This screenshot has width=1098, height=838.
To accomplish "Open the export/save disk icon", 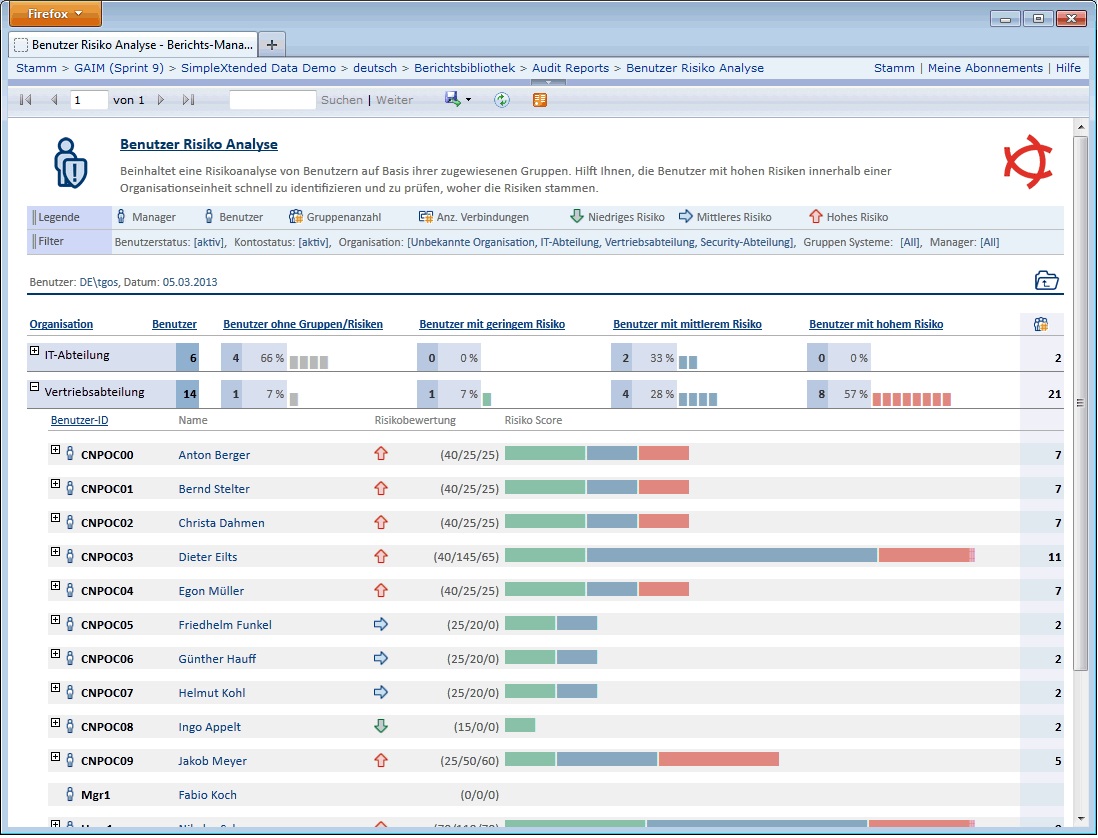I will 452,99.
